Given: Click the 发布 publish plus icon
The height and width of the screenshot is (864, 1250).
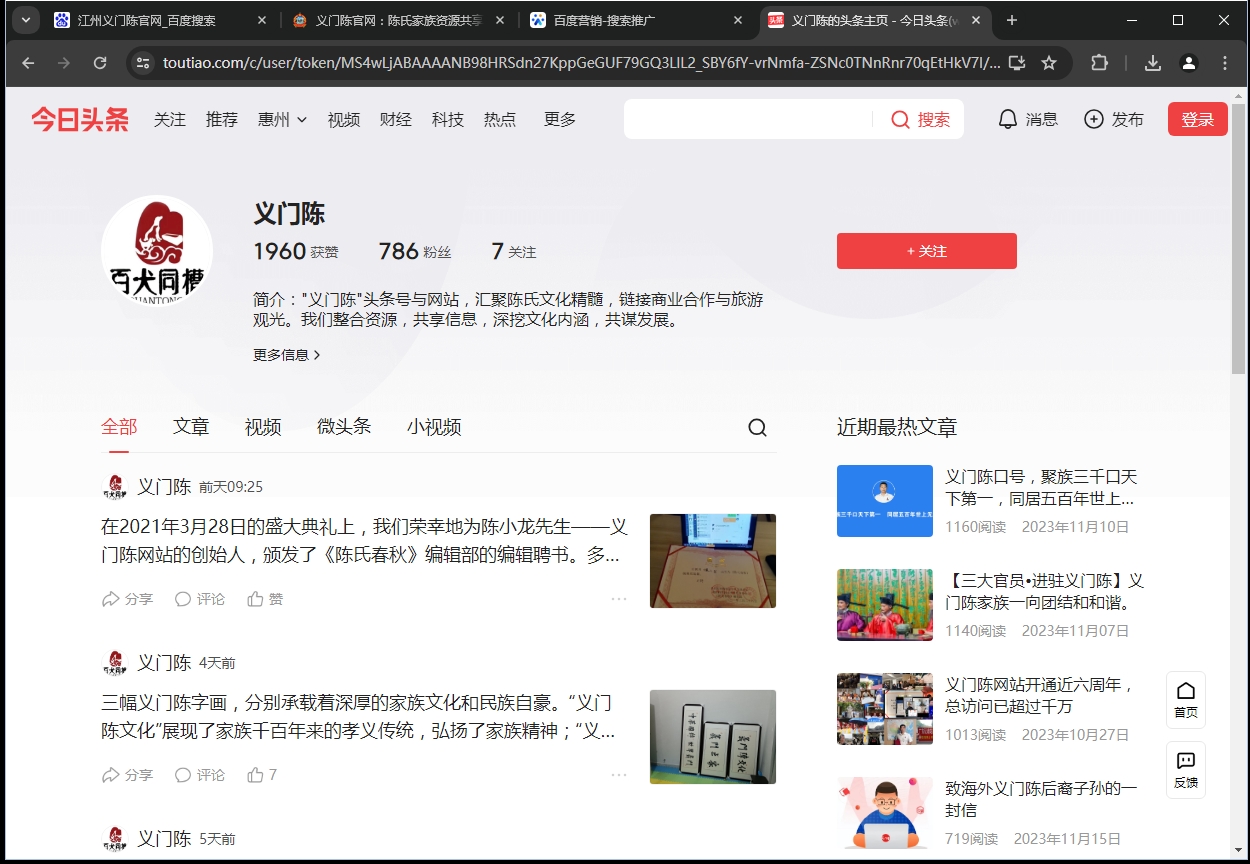Looking at the screenshot, I should click(1094, 119).
